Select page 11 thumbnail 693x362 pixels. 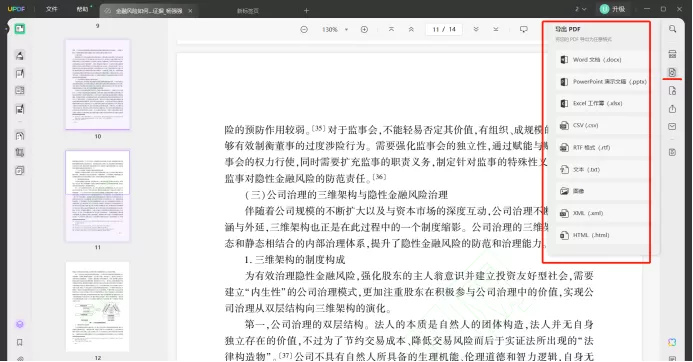pos(98,196)
